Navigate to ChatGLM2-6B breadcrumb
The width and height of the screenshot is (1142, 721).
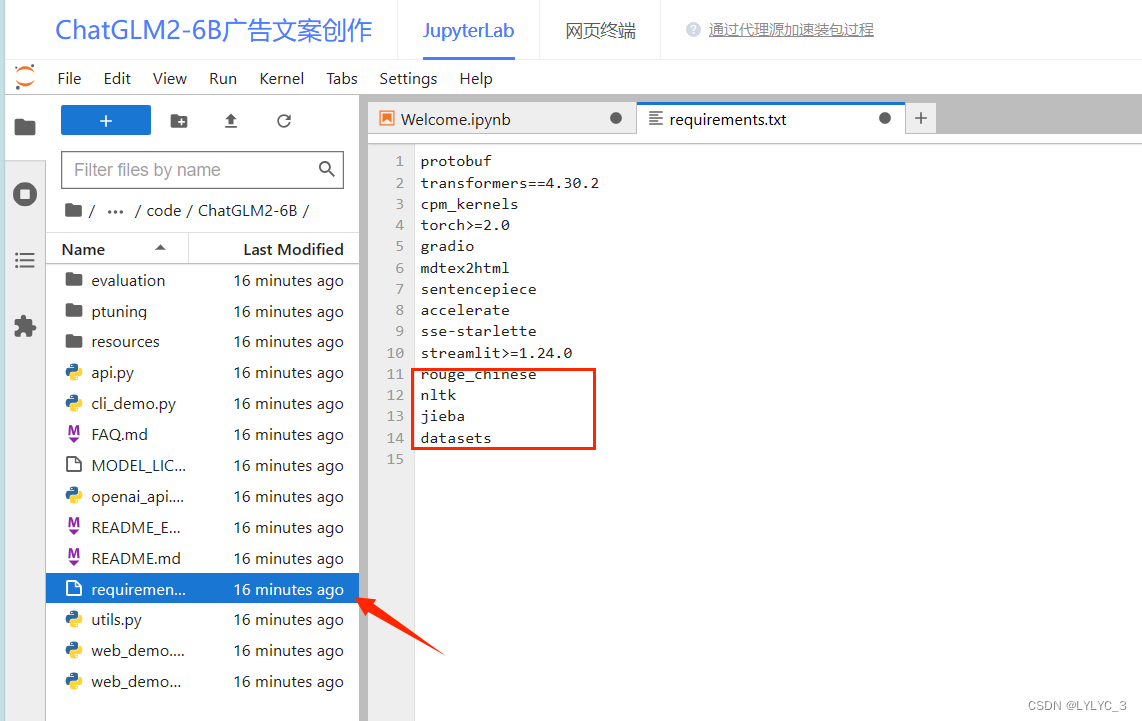point(248,210)
